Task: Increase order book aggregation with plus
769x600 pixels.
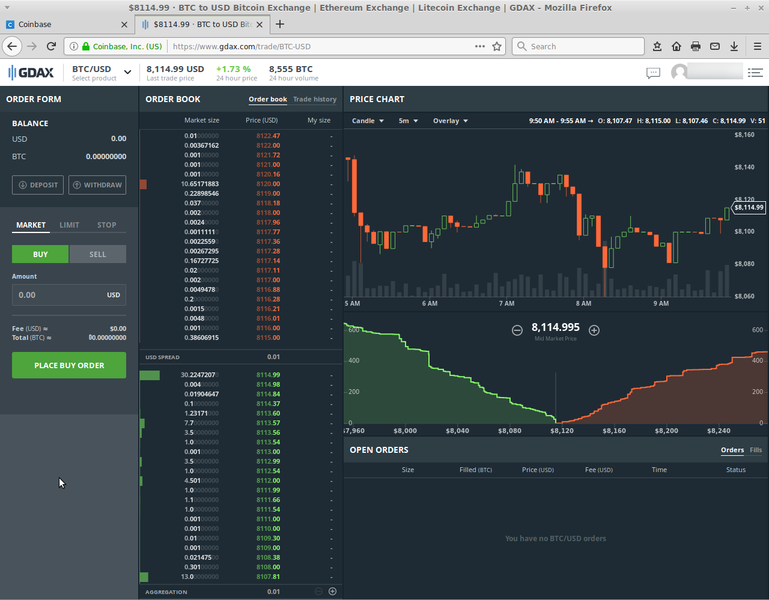Action: 333,591
